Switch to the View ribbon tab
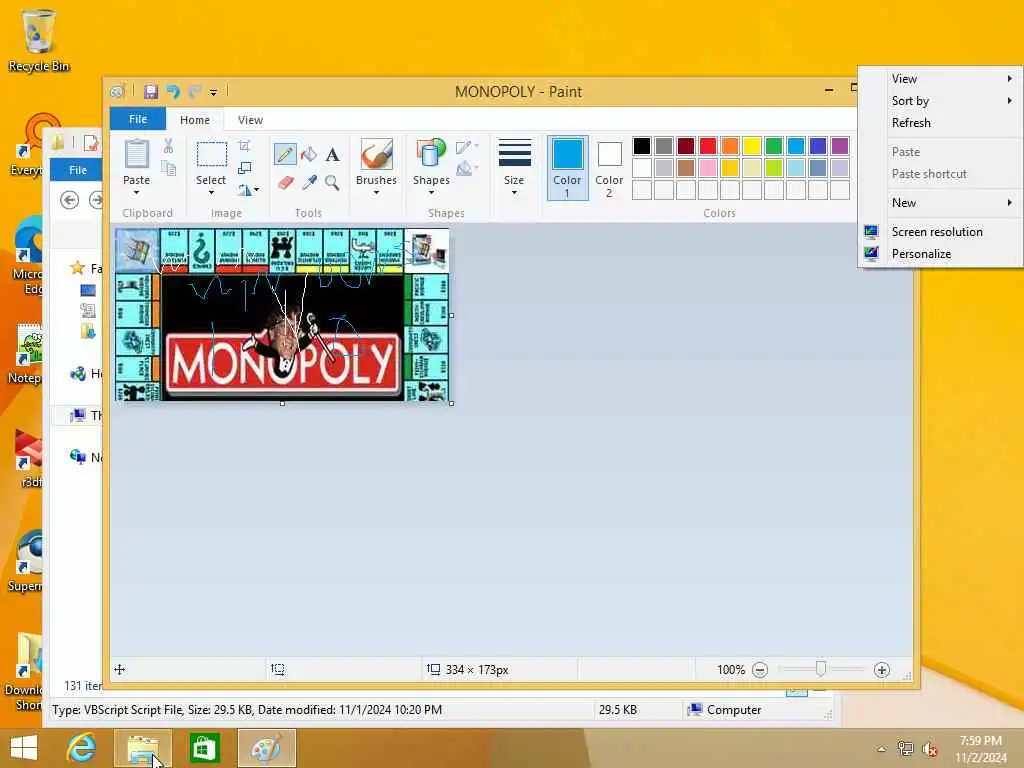This screenshot has width=1024, height=768. click(x=250, y=120)
